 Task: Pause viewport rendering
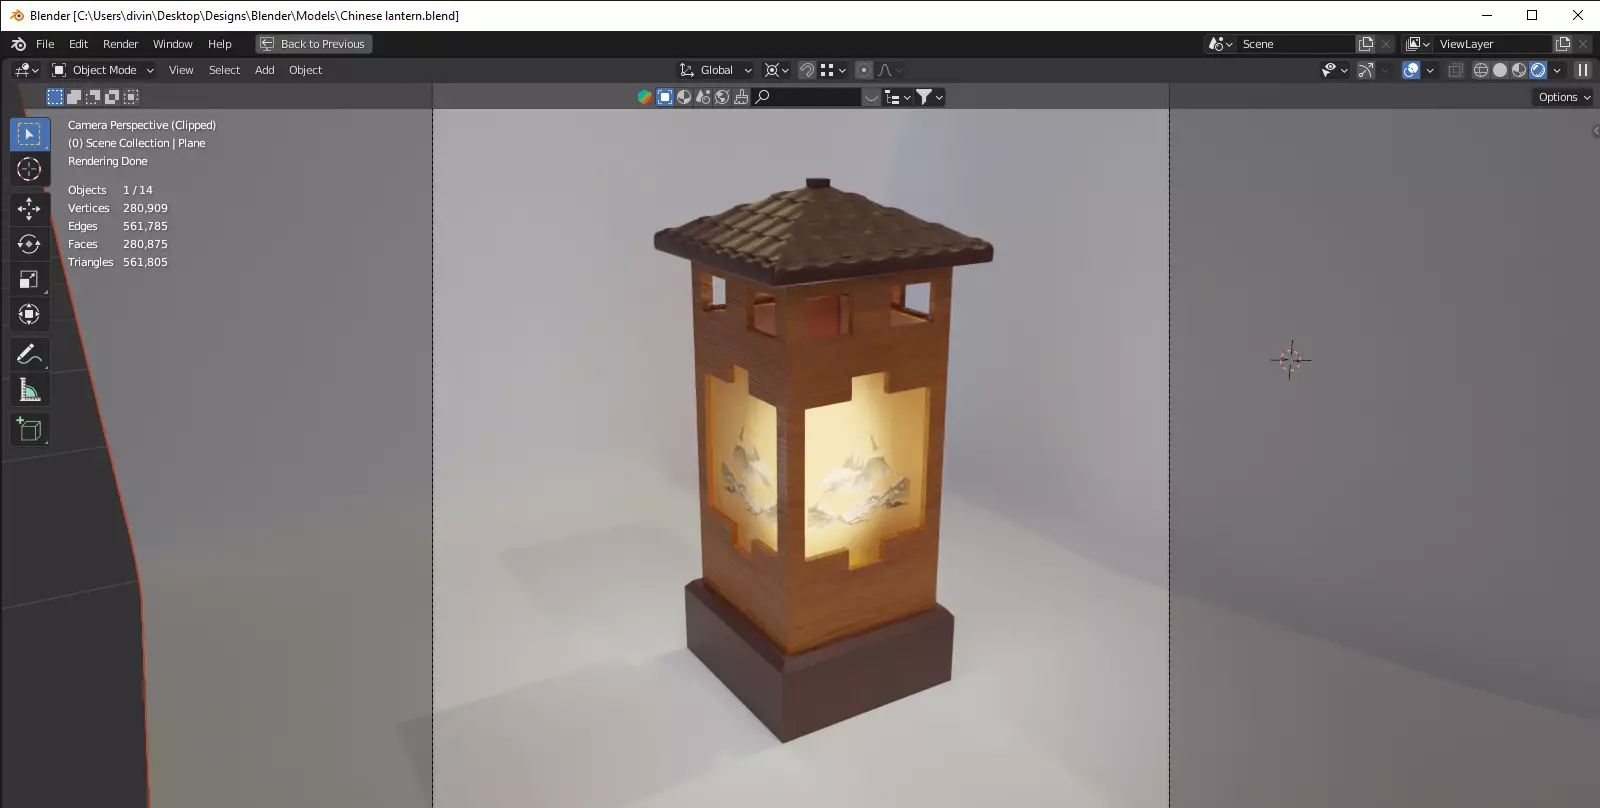pyautogui.click(x=1583, y=70)
